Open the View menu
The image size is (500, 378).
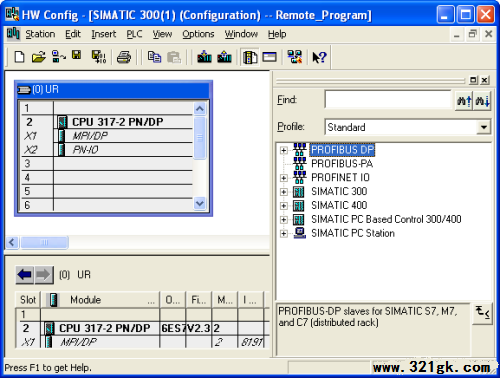[162, 34]
